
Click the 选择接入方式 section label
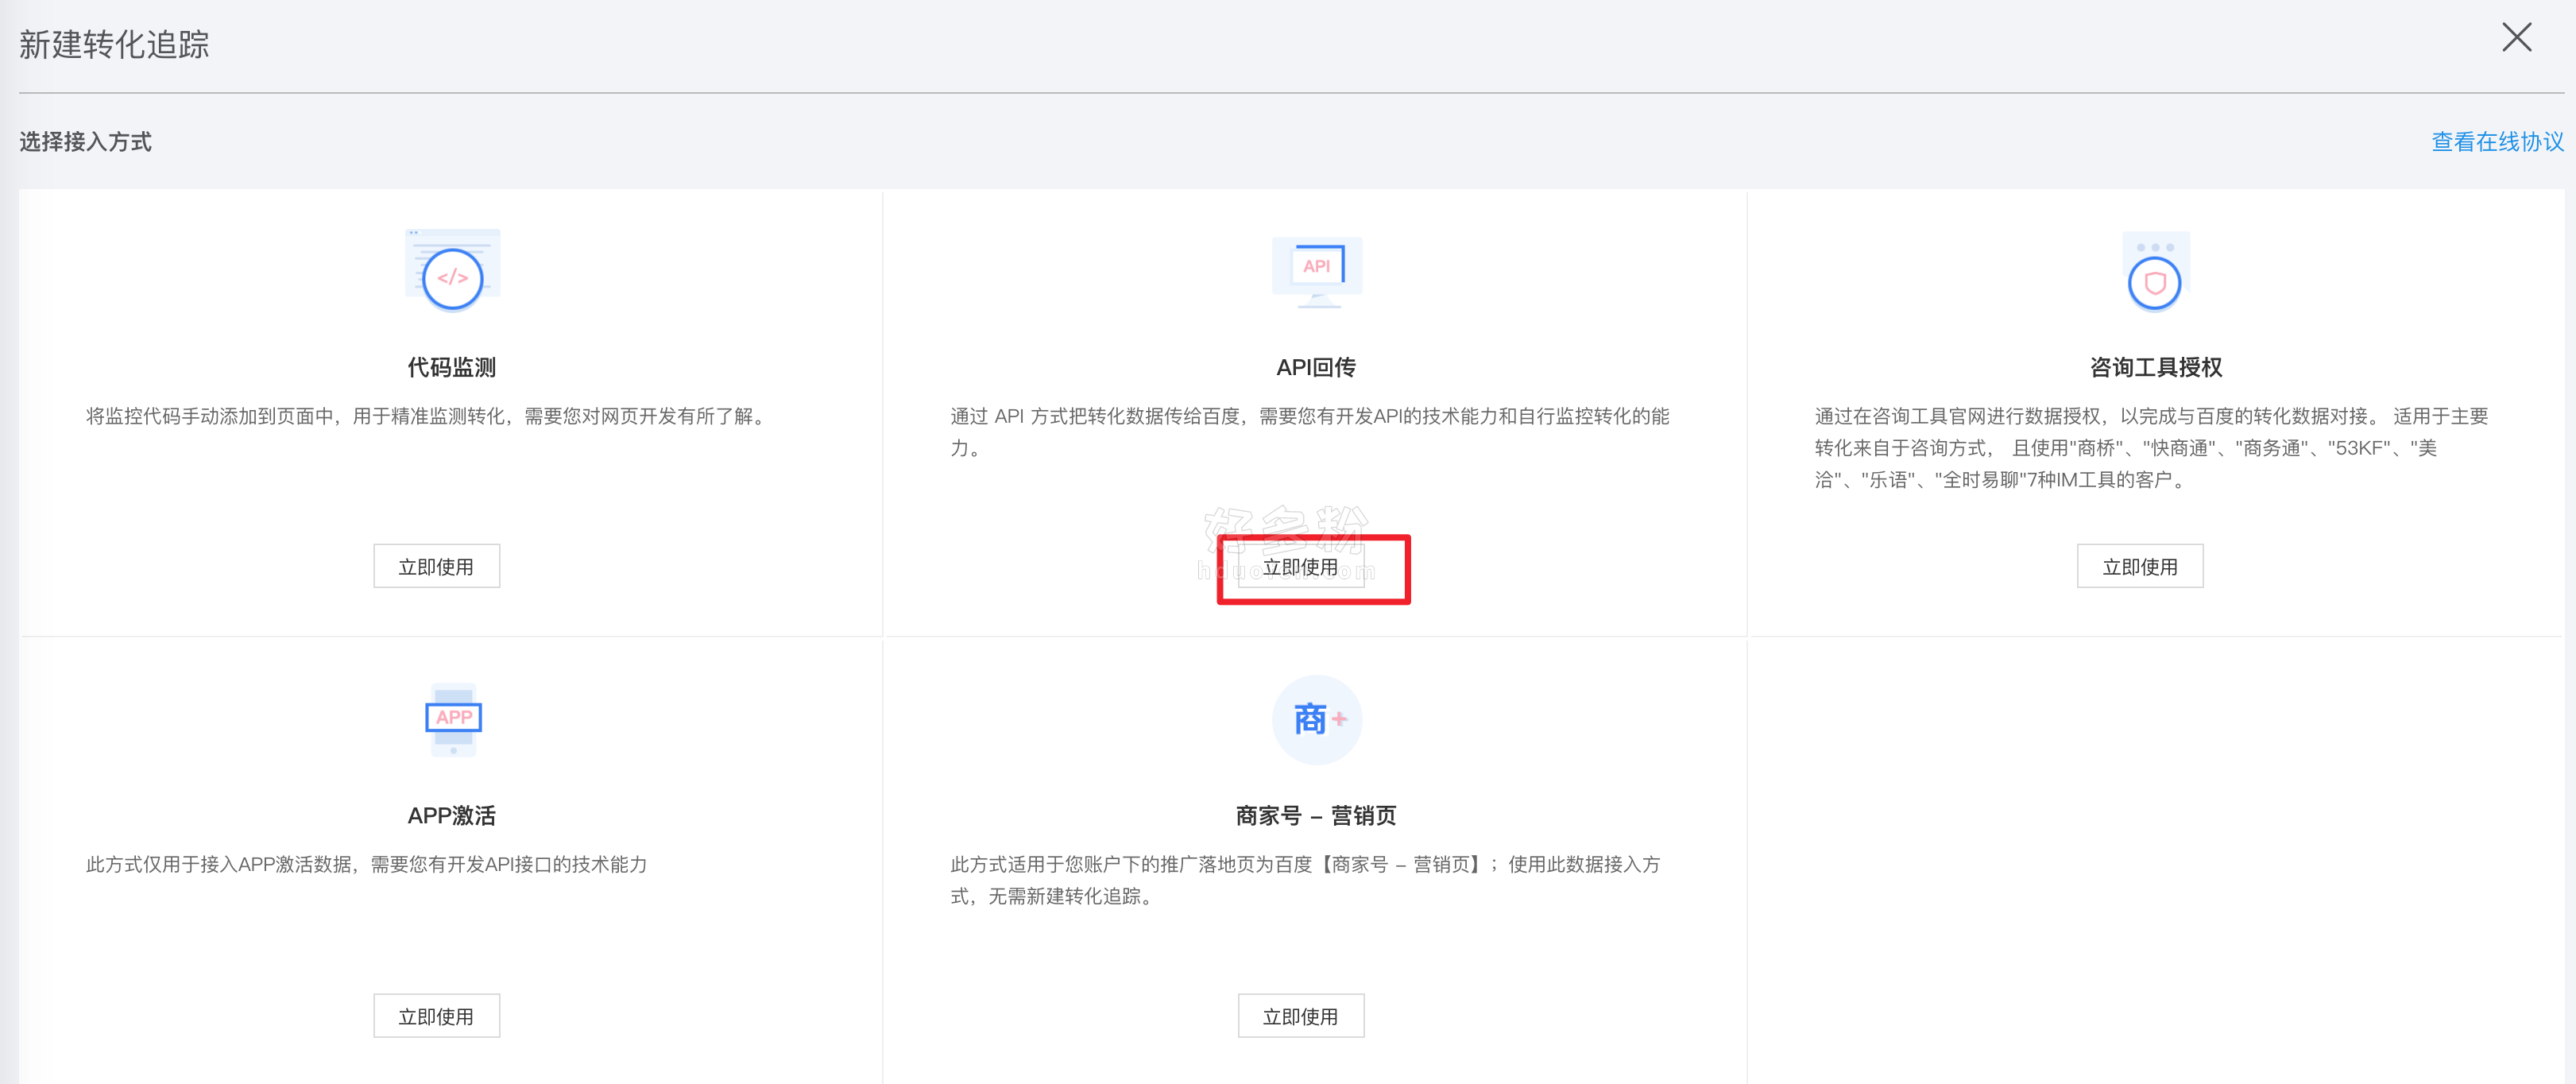(x=86, y=142)
